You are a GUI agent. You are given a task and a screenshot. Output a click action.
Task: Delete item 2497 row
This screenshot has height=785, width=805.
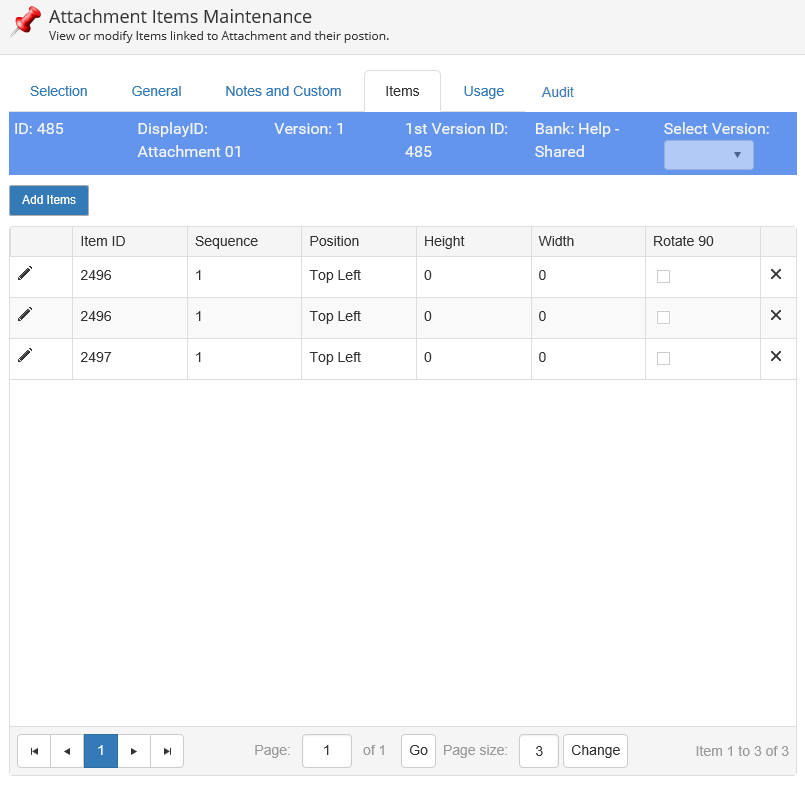[776, 356]
